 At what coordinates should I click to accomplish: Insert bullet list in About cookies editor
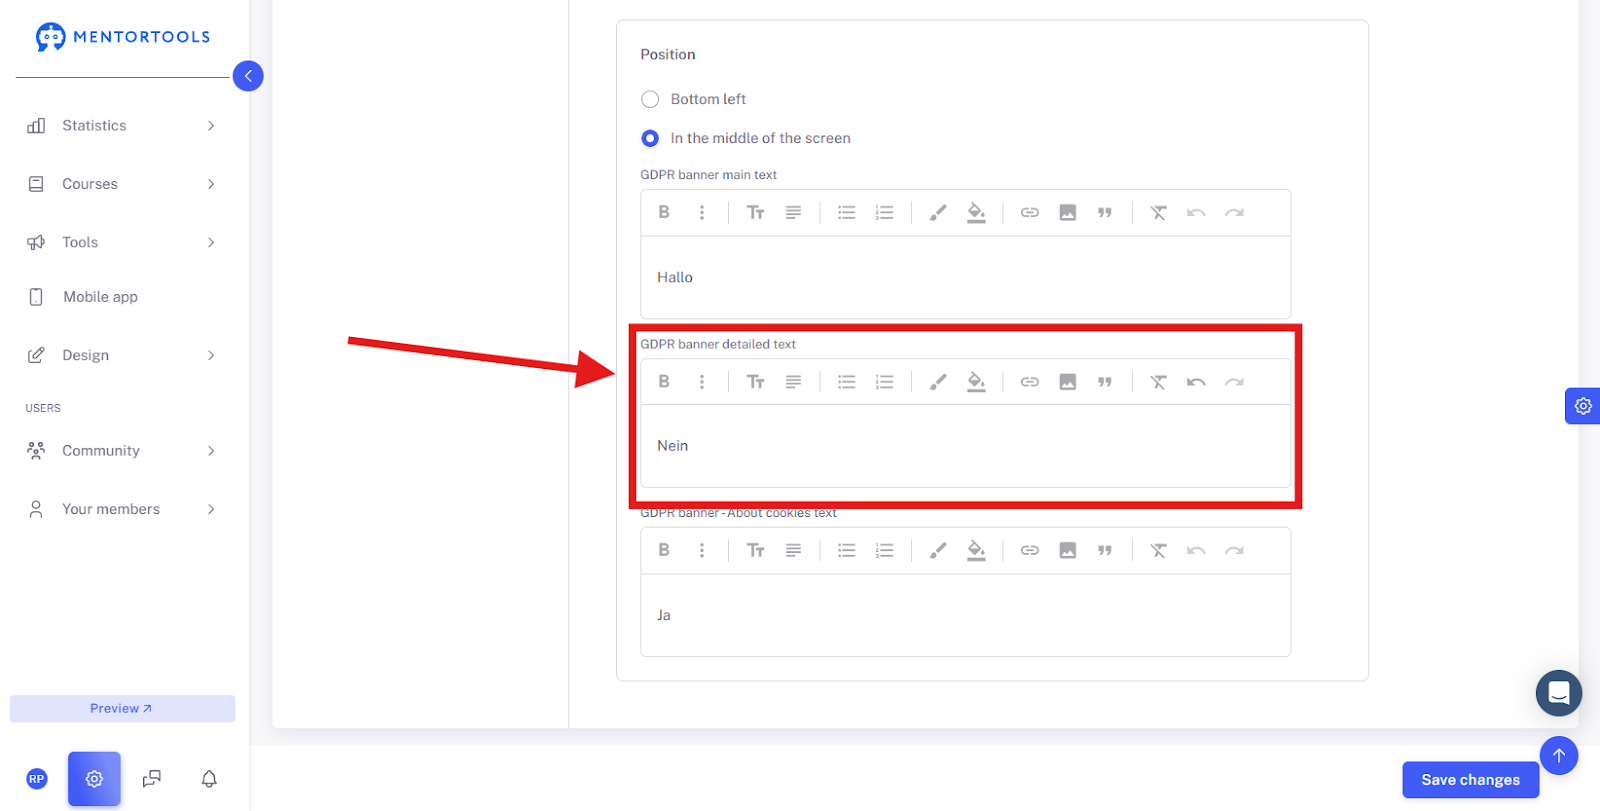(x=847, y=550)
